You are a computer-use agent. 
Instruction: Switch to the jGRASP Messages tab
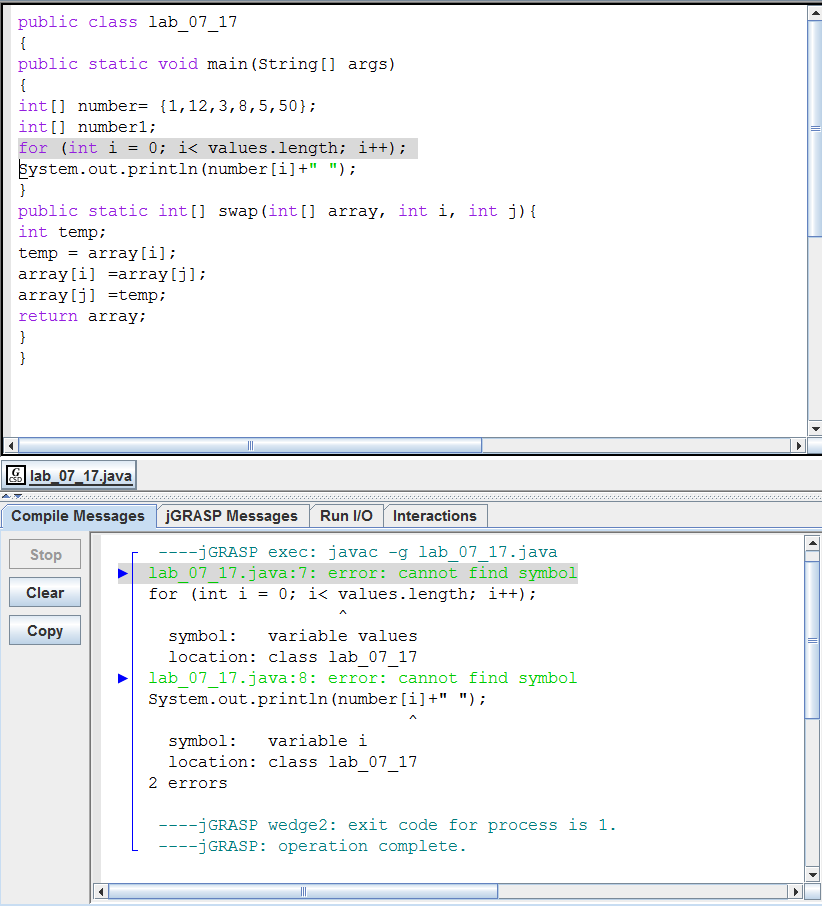(232, 516)
